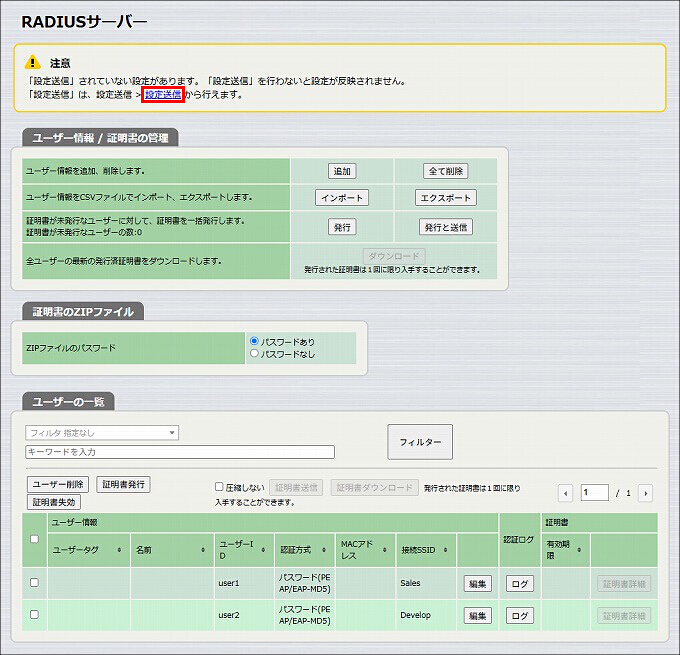Viewport: 680px width, 655px height.
Task: Click the grayed ダウンロード button
Action: 394,256
